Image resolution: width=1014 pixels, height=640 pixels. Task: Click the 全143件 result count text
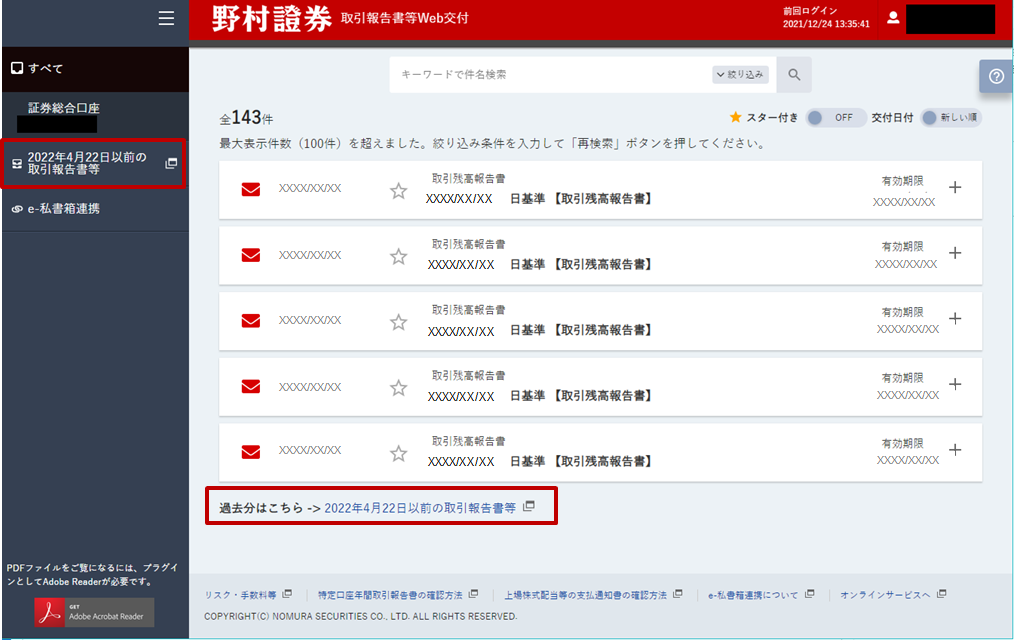point(246,118)
